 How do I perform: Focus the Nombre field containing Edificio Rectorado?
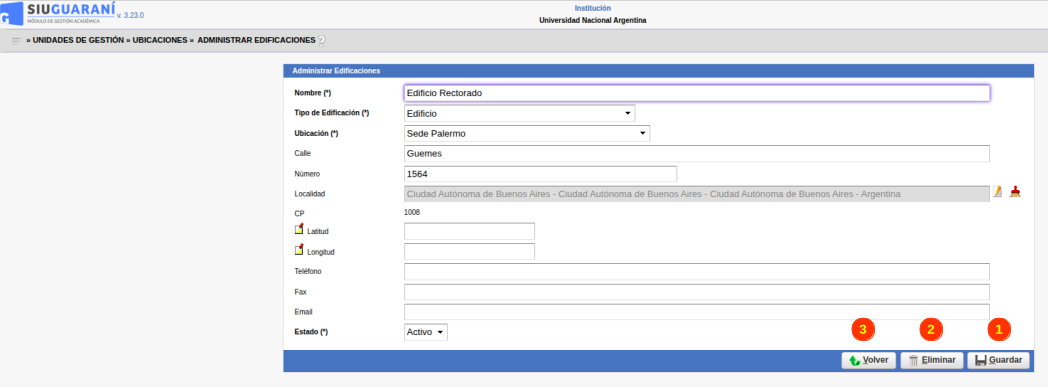696,93
